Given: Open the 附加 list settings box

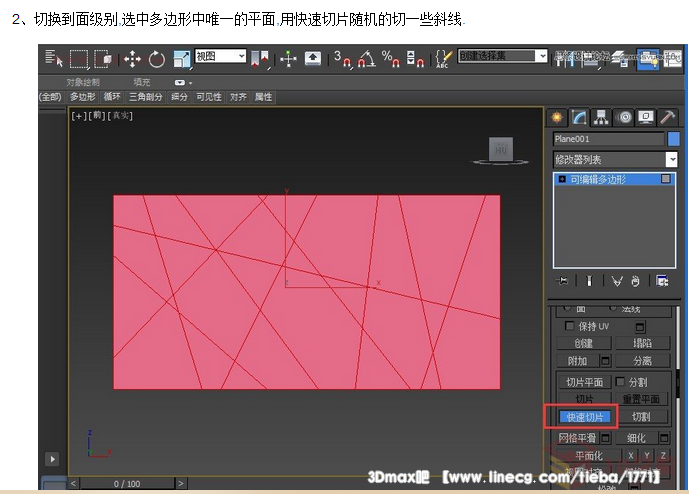Looking at the screenshot, I should pyautogui.click(x=606, y=361).
